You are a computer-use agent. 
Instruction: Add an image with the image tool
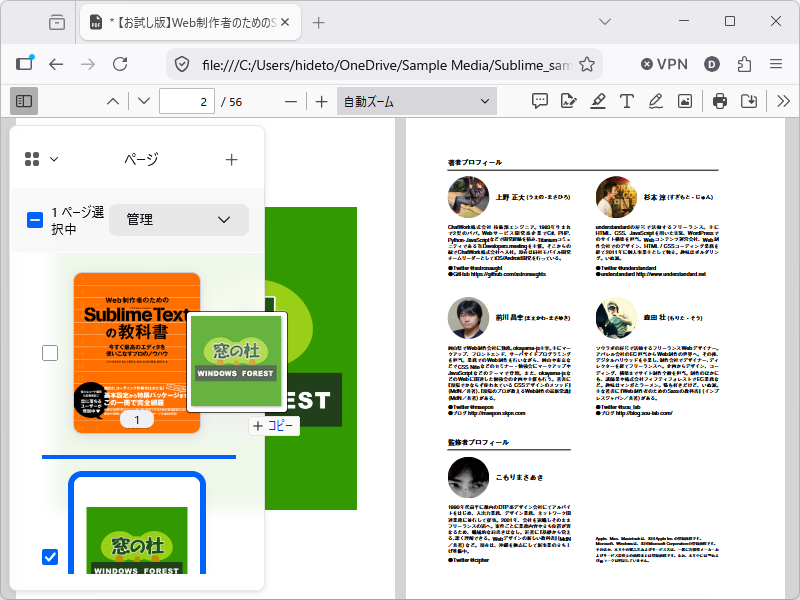pos(685,101)
